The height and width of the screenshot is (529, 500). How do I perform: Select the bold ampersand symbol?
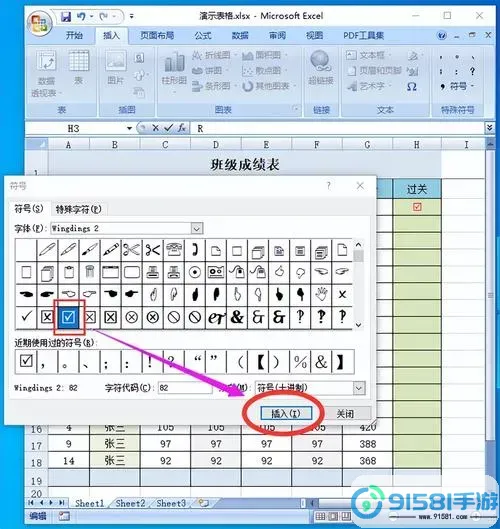point(237,317)
